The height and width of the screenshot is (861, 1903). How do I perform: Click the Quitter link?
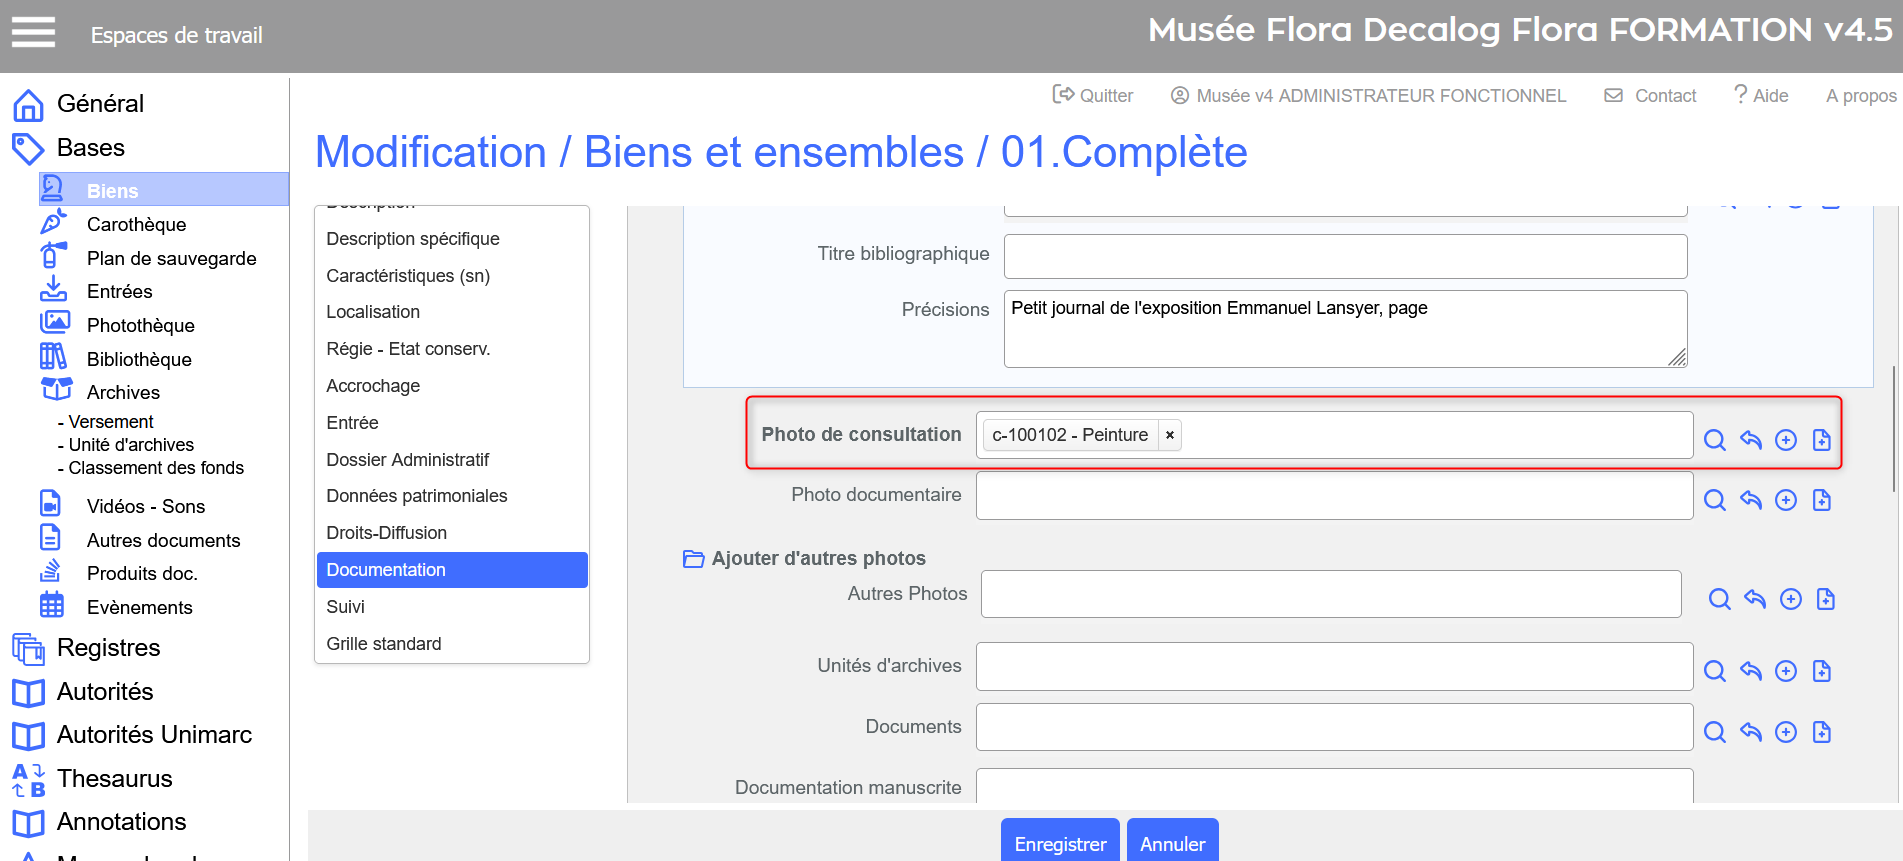point(1093,95)
